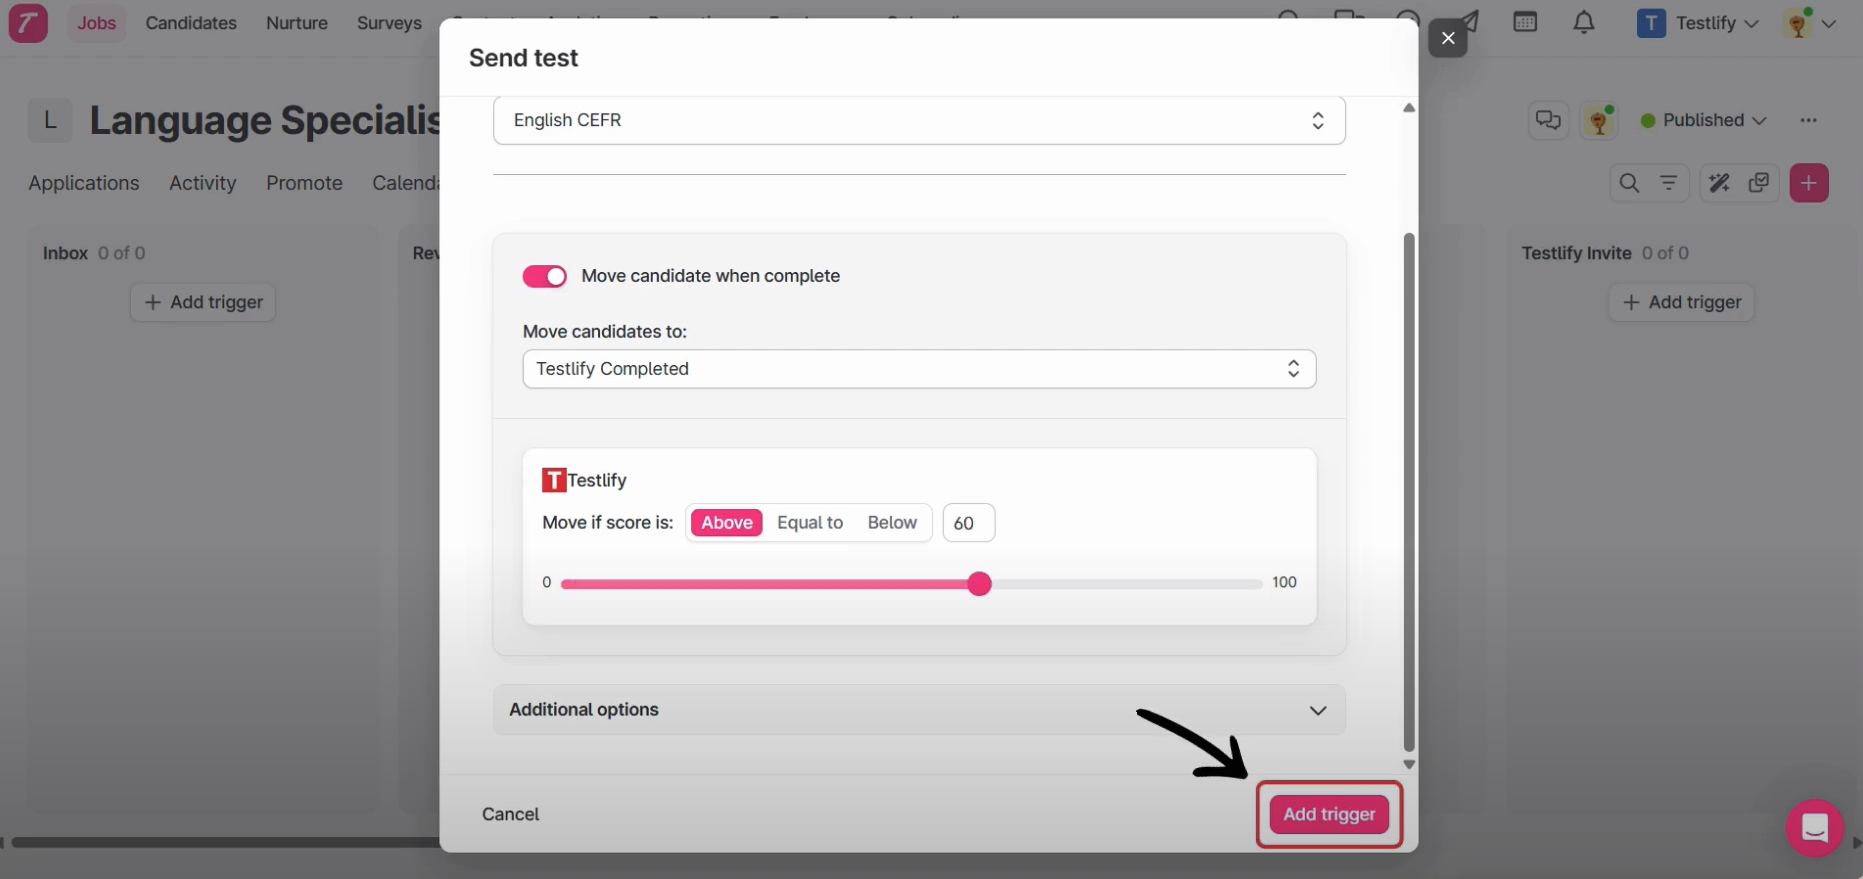Viewport: 1863px width, 879px height.
Task: Expand the Additional options section
Action: (919, 710)
